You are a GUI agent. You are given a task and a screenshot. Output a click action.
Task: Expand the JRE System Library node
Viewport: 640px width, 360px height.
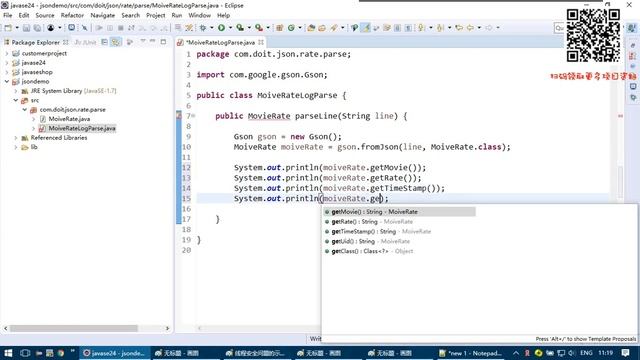pyautogui.click(x=16, y=91)
